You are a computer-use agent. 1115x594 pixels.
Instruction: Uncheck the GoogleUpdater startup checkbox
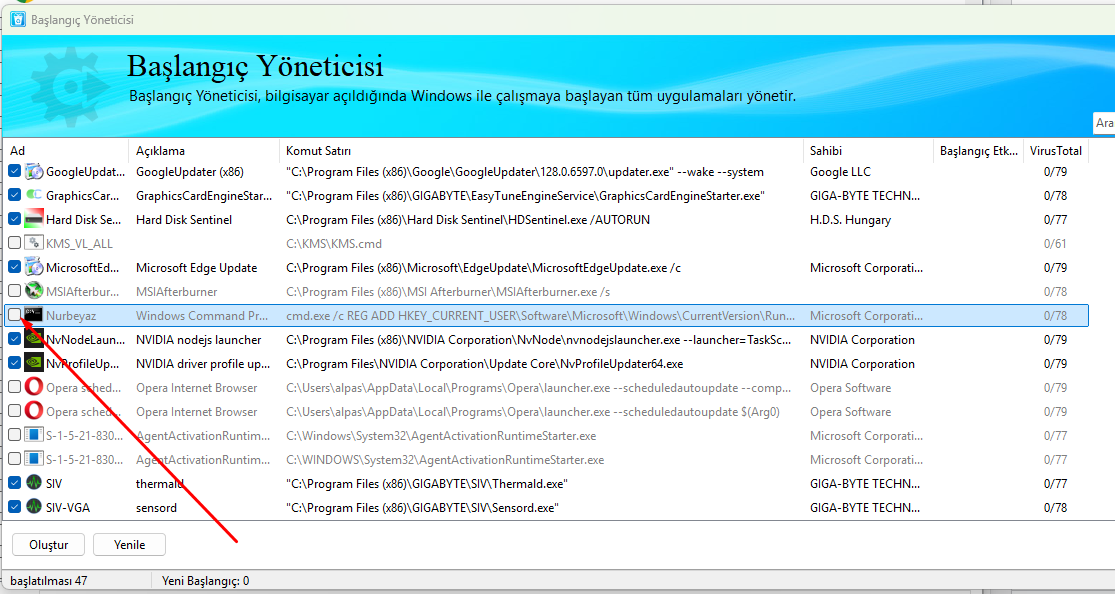pos(14,171)
